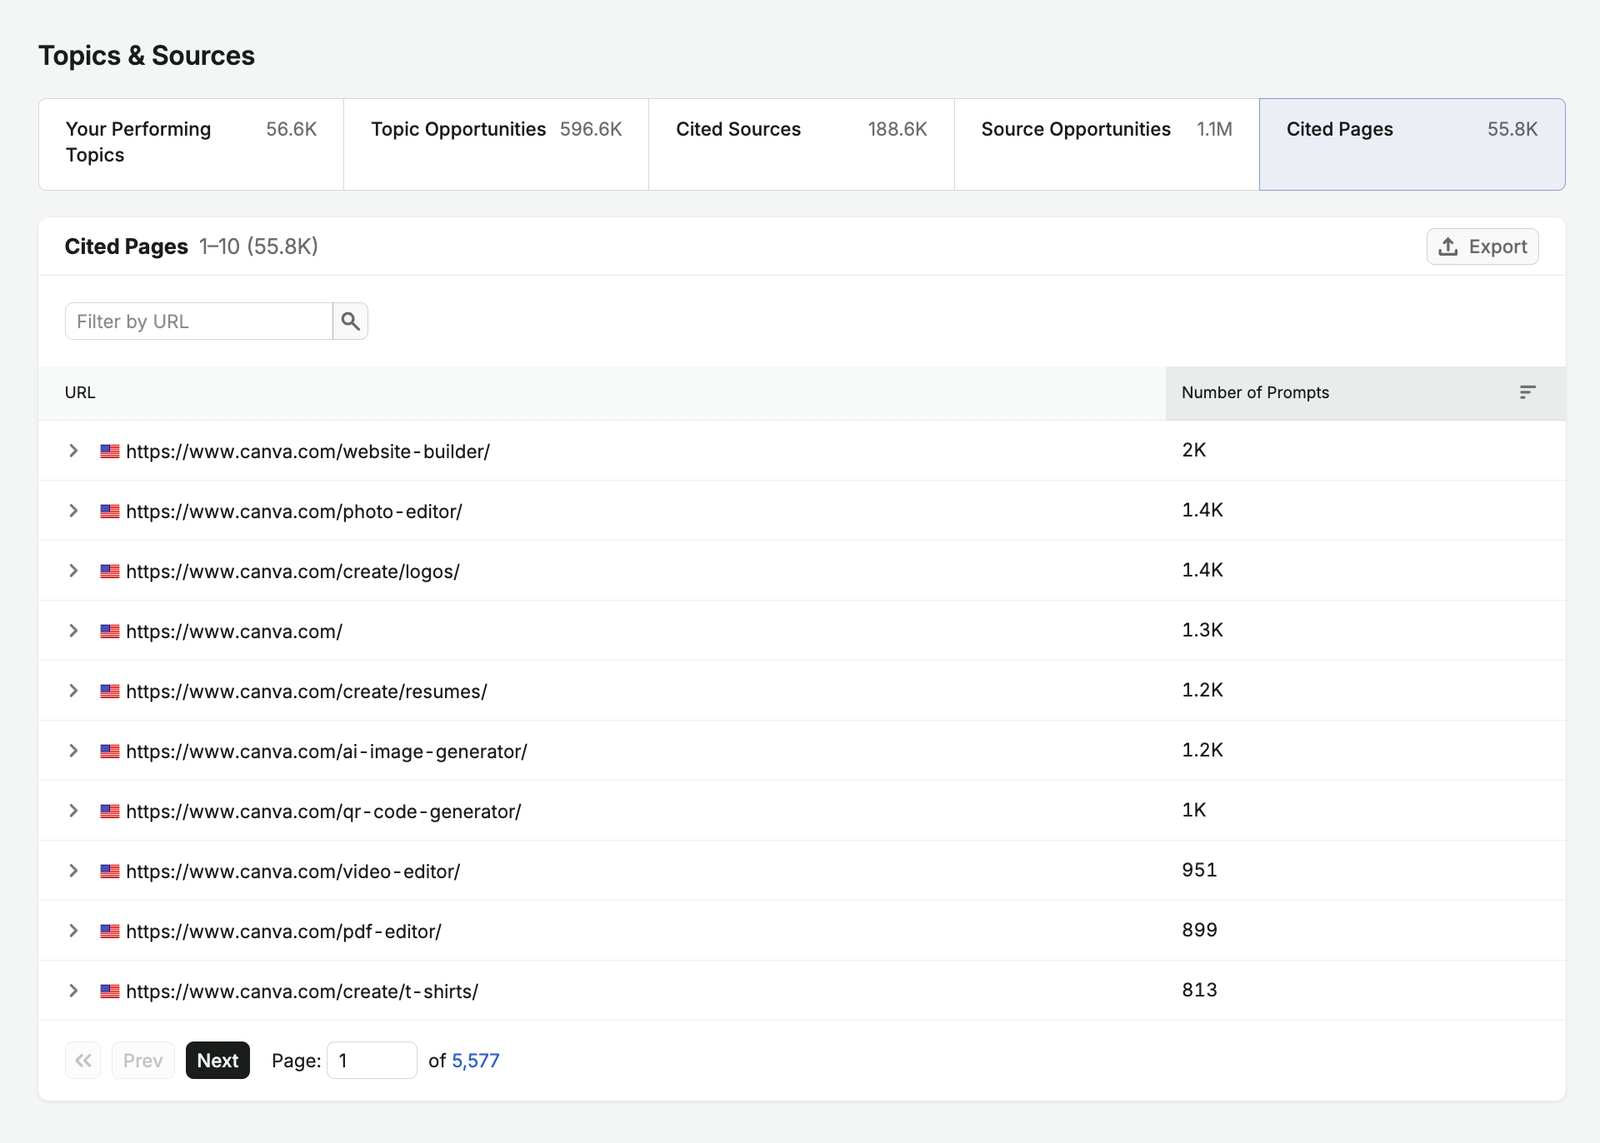Expand the create/t-shirts row

[73, 991]
